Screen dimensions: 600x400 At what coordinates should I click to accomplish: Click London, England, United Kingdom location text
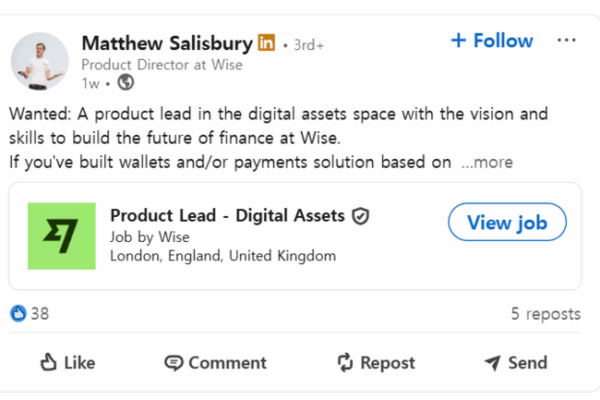click(x=223, y=256)
